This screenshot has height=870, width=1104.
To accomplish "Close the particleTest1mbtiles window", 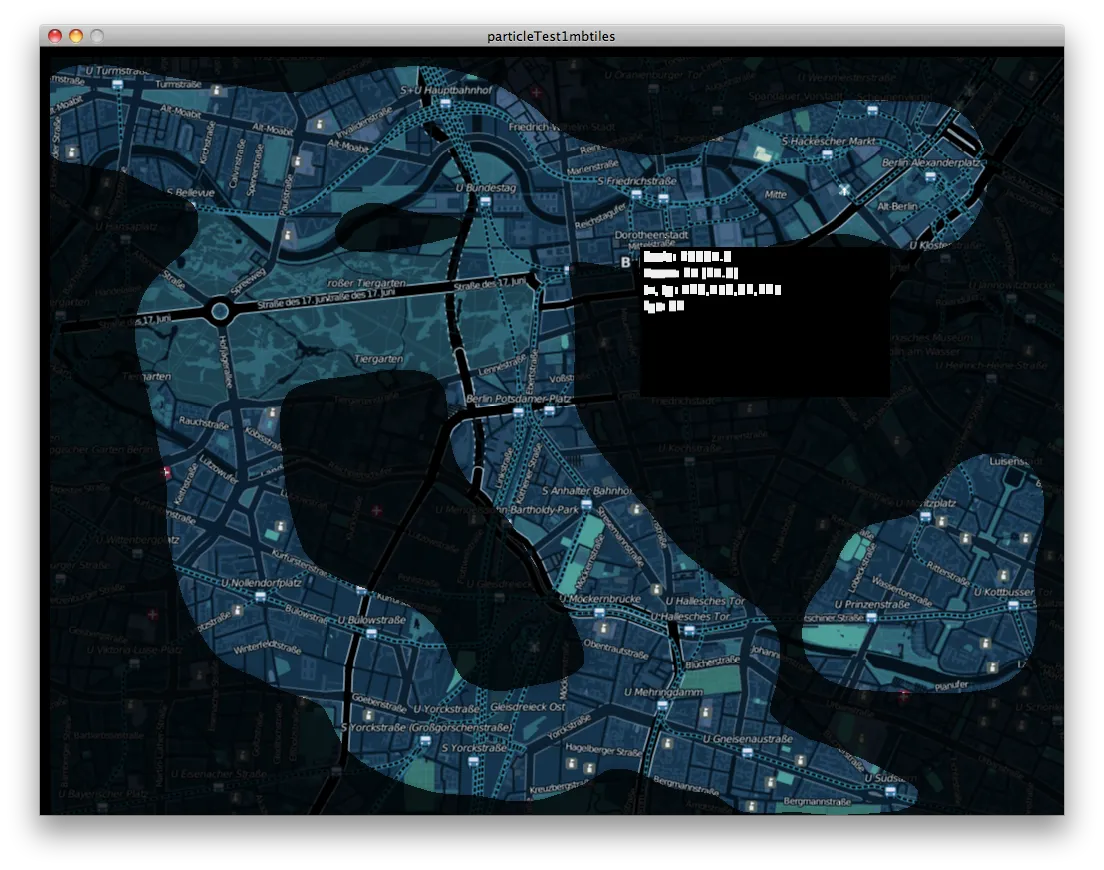I will (x=55, y=36).
